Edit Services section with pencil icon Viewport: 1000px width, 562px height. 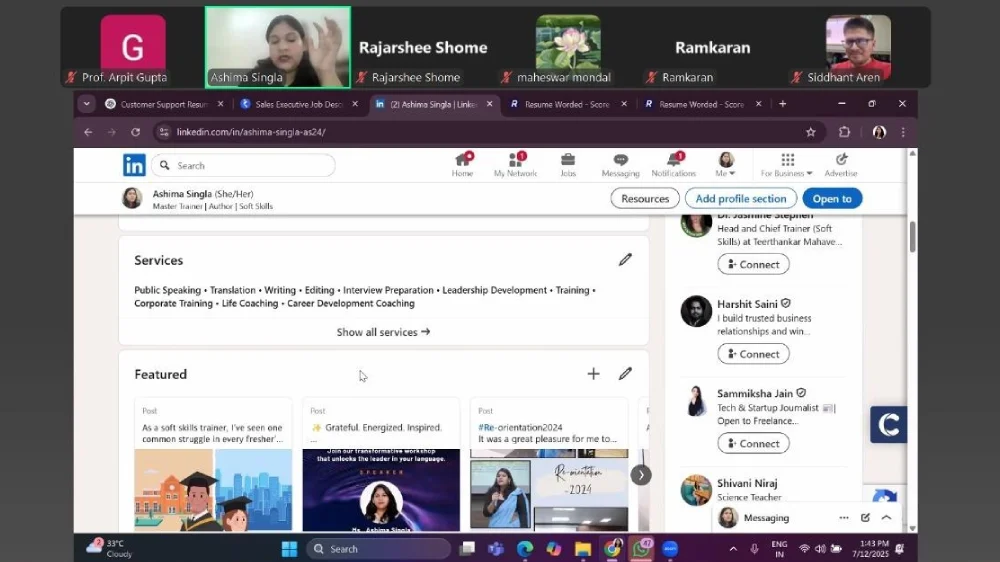pyautogui.click(x=625, y=260)
